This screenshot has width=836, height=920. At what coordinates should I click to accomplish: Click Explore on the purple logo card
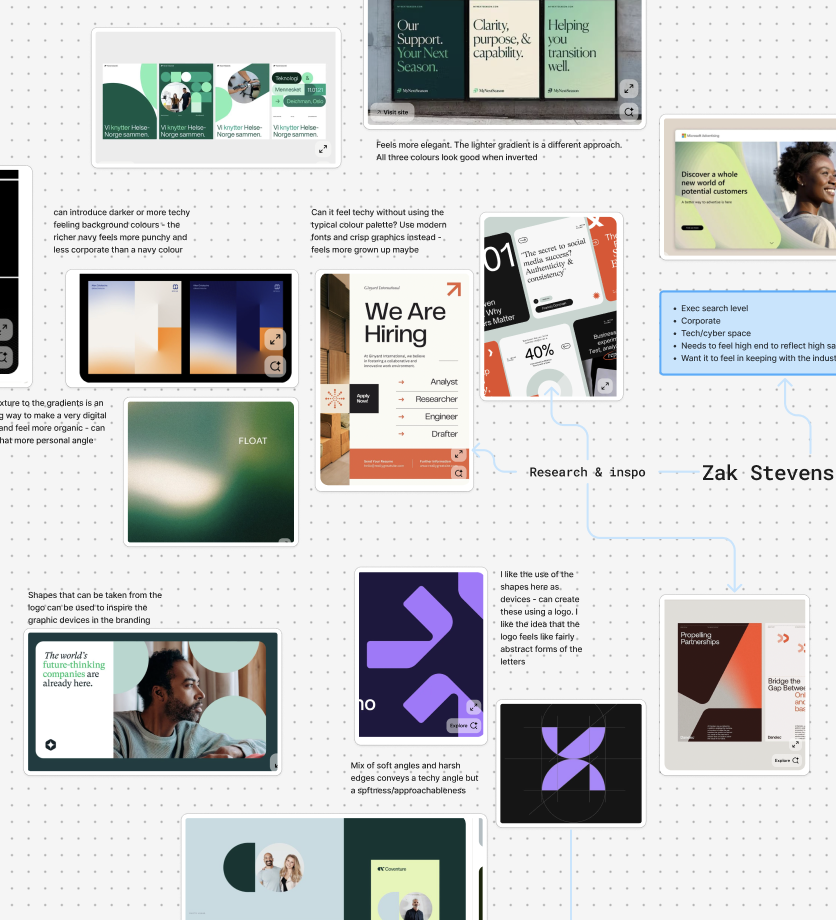click(x=457, y=726)
